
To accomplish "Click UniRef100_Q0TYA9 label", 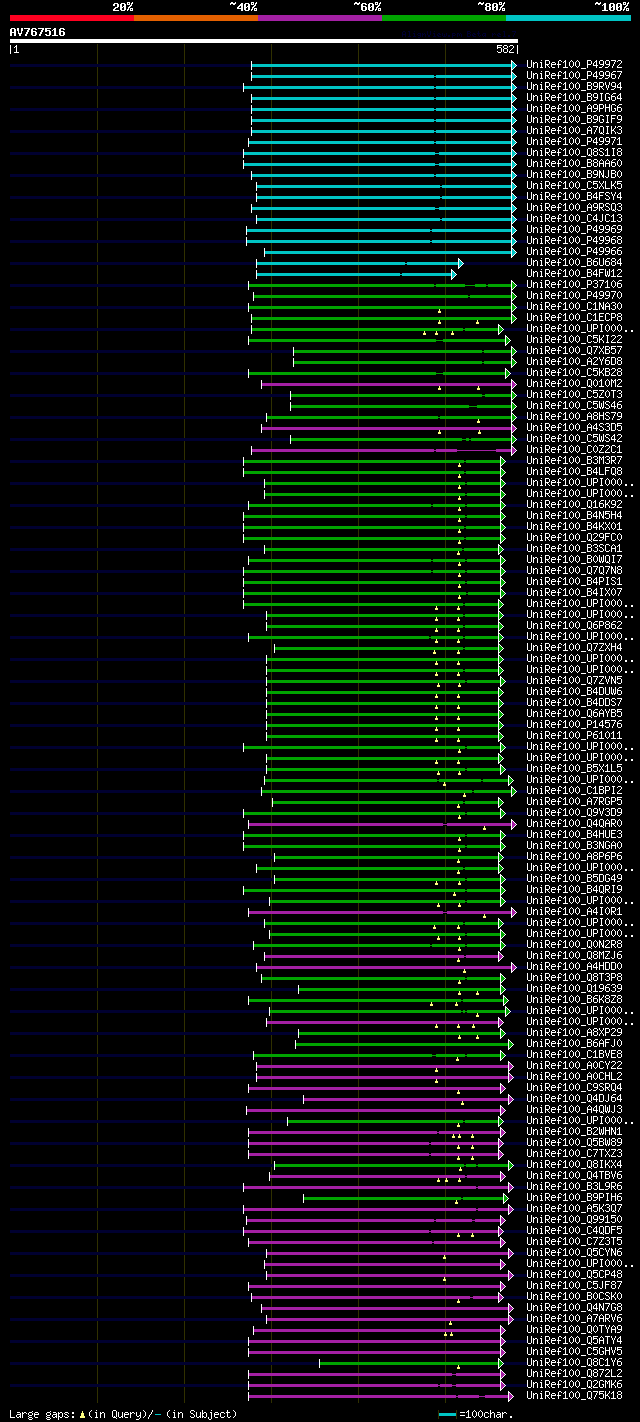I will pyautogui.click(x=574, y=1329).
